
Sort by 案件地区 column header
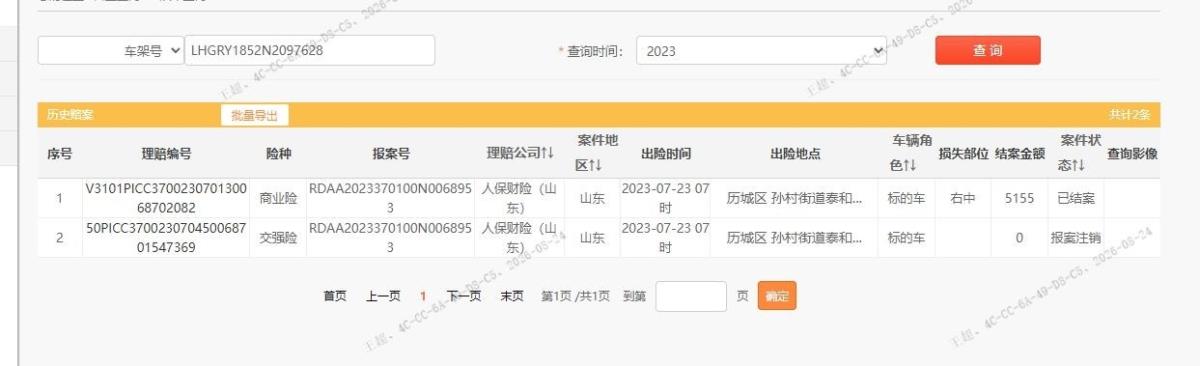[598, 153]
